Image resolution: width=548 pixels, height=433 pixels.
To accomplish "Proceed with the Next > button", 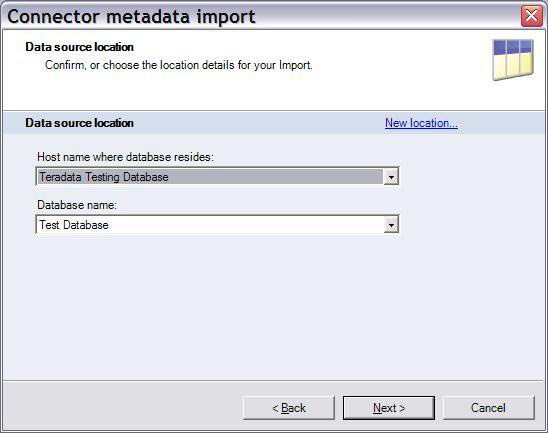I will 389,408.
